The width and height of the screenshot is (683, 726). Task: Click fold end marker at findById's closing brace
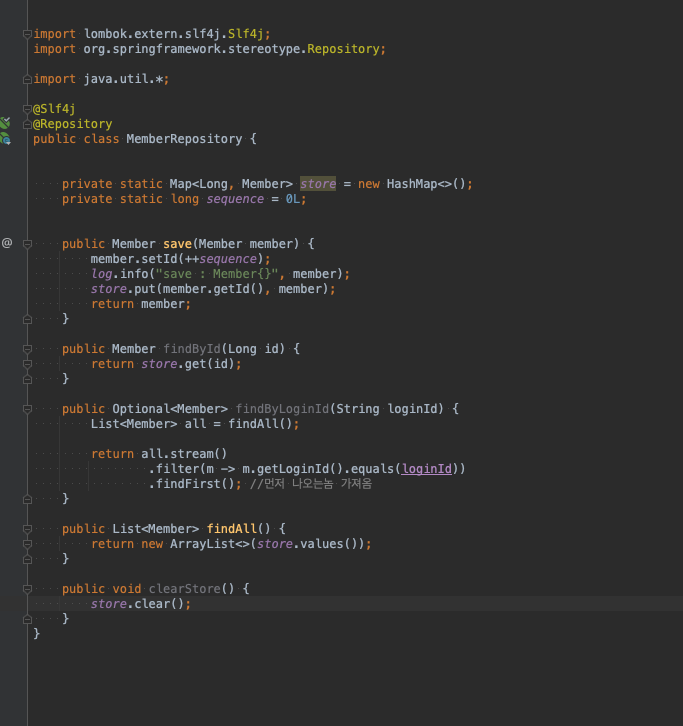click(x=27, y=379)
